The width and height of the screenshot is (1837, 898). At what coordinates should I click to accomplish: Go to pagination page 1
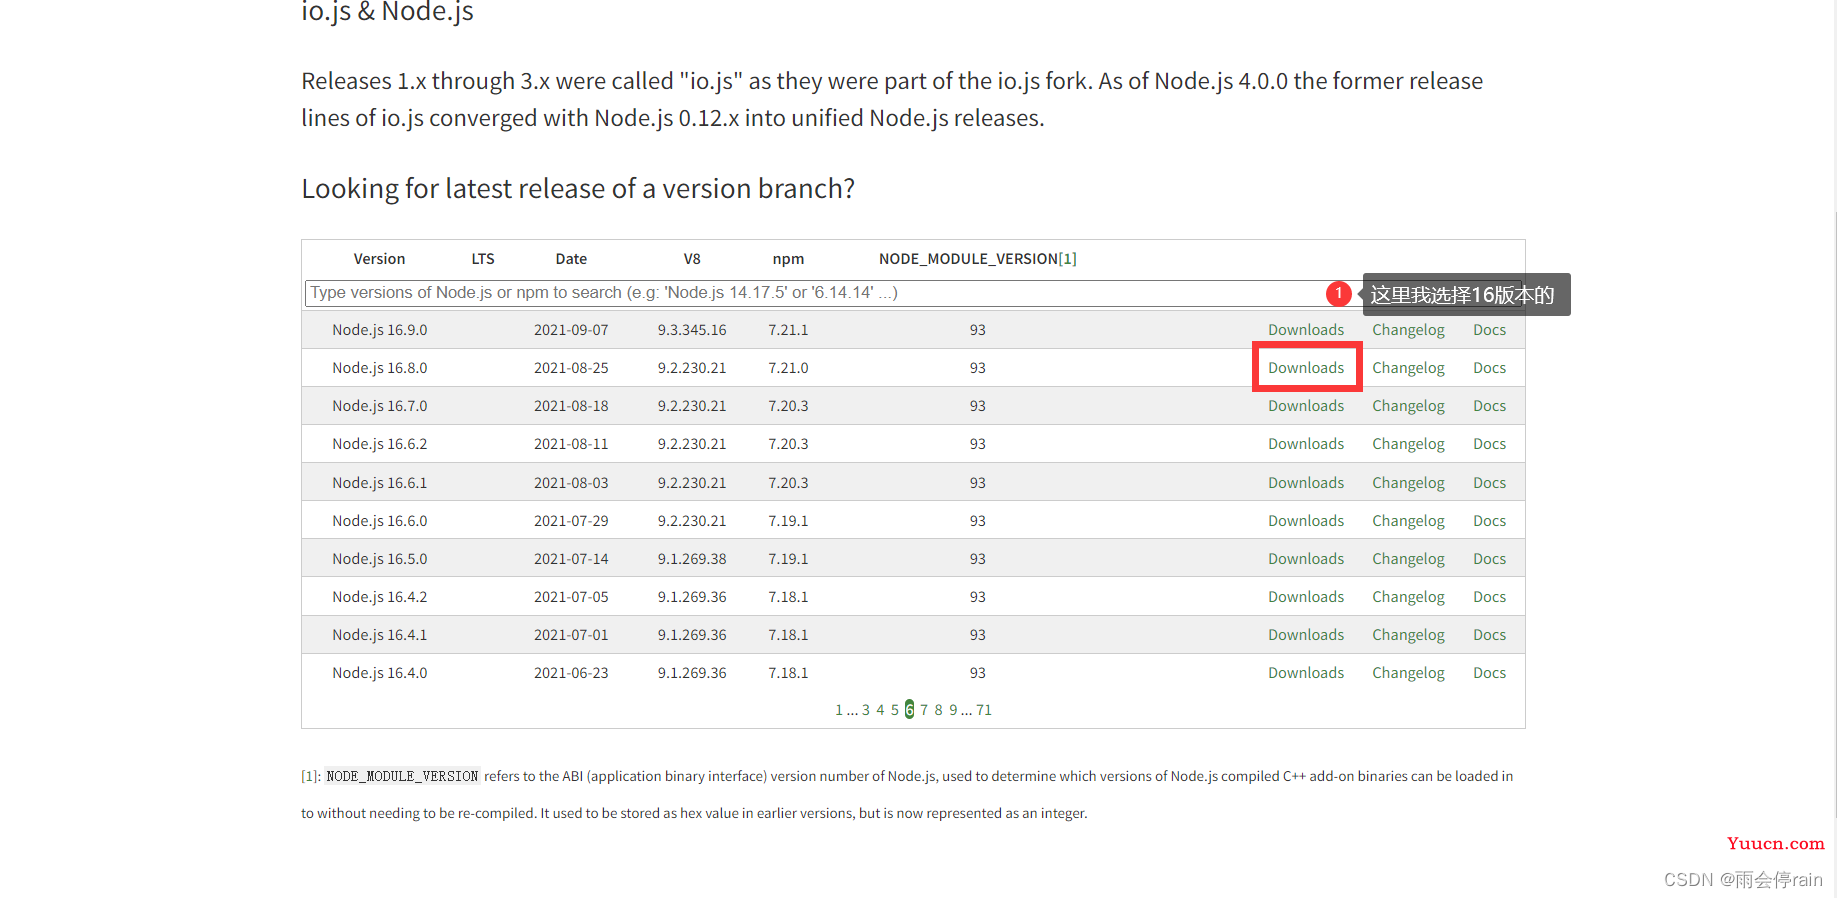pyautogui.click(x=839, y=710)
